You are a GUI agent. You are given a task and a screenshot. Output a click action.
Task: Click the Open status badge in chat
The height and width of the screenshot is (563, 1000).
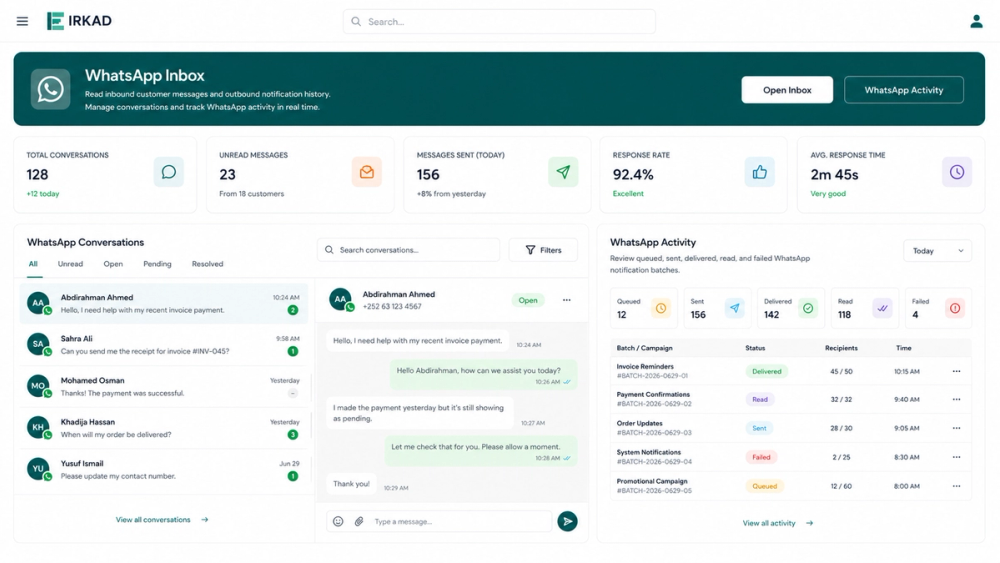(x=527, y=300)
